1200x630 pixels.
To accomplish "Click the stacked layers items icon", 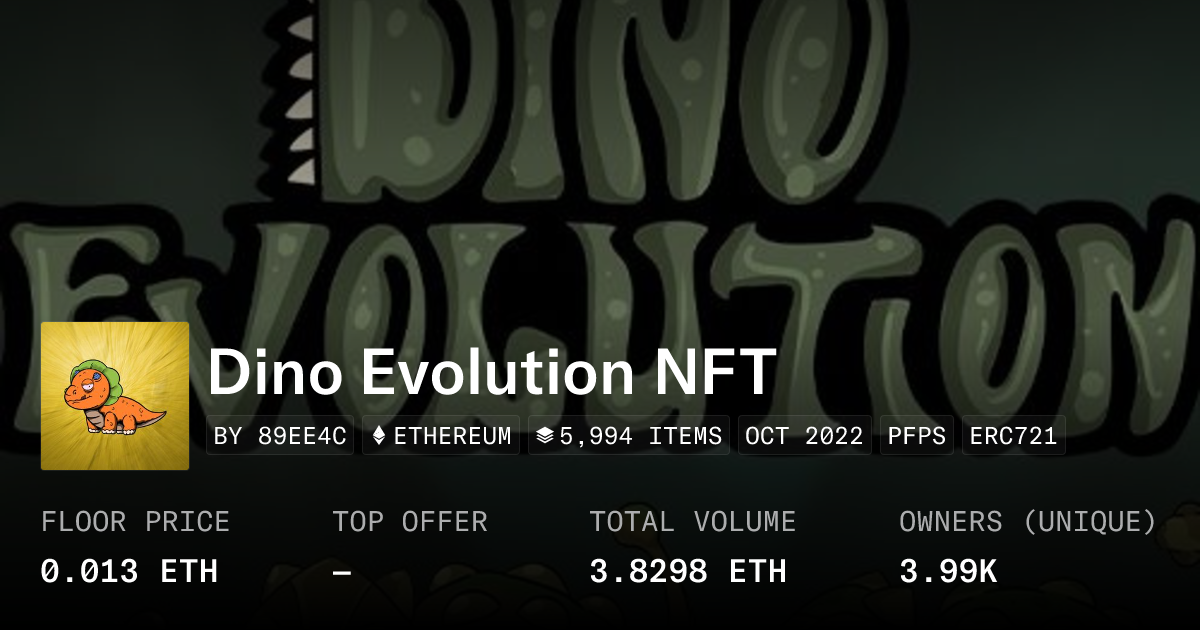I will point(545,436).
